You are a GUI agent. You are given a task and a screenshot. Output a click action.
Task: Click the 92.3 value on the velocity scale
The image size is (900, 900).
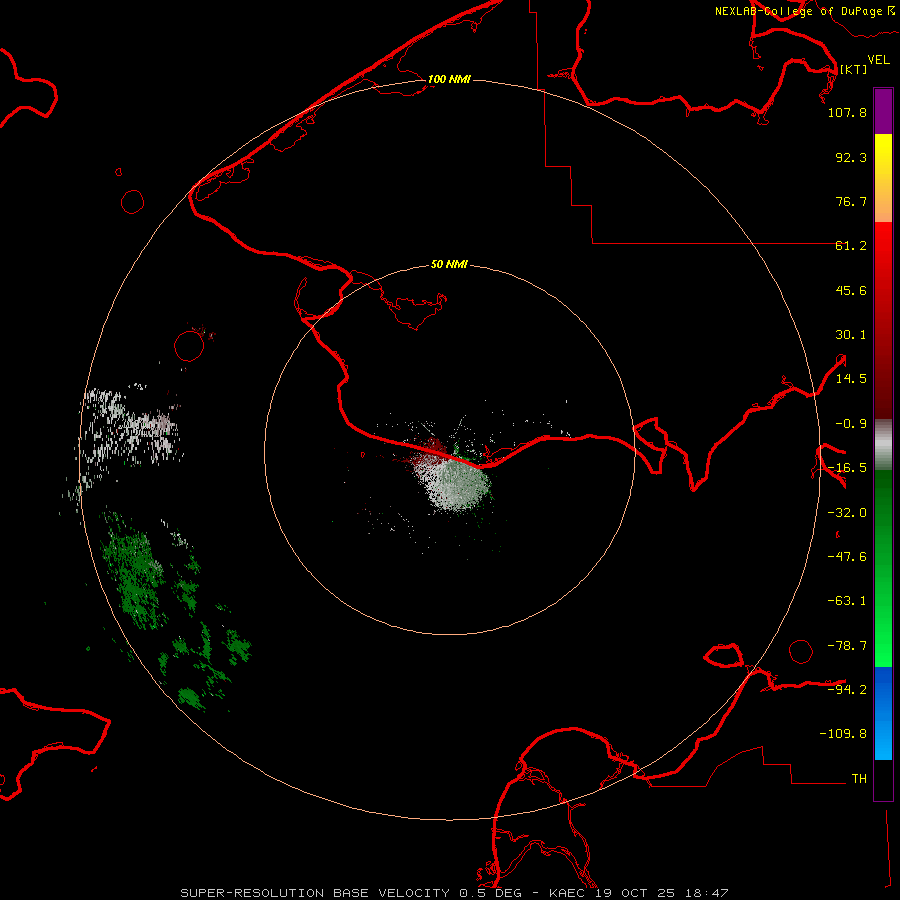tap(851, 157)
